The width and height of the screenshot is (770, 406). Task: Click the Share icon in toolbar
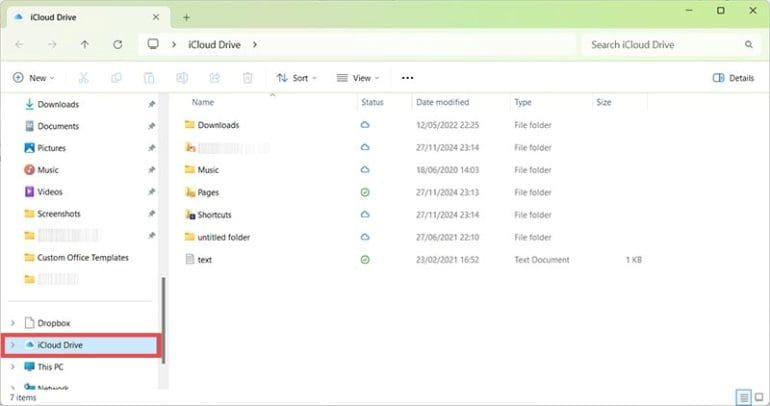point(215,78)
